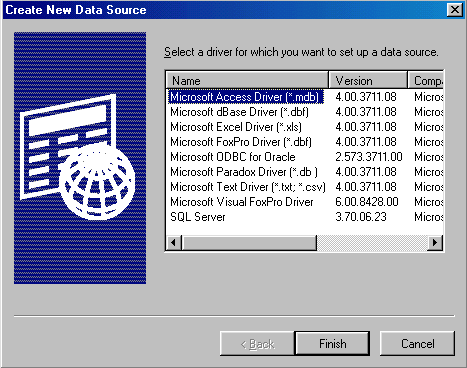The image size is (467, 368).
Task: Select the SQL Server driver
Action: [x=198, y=217]
